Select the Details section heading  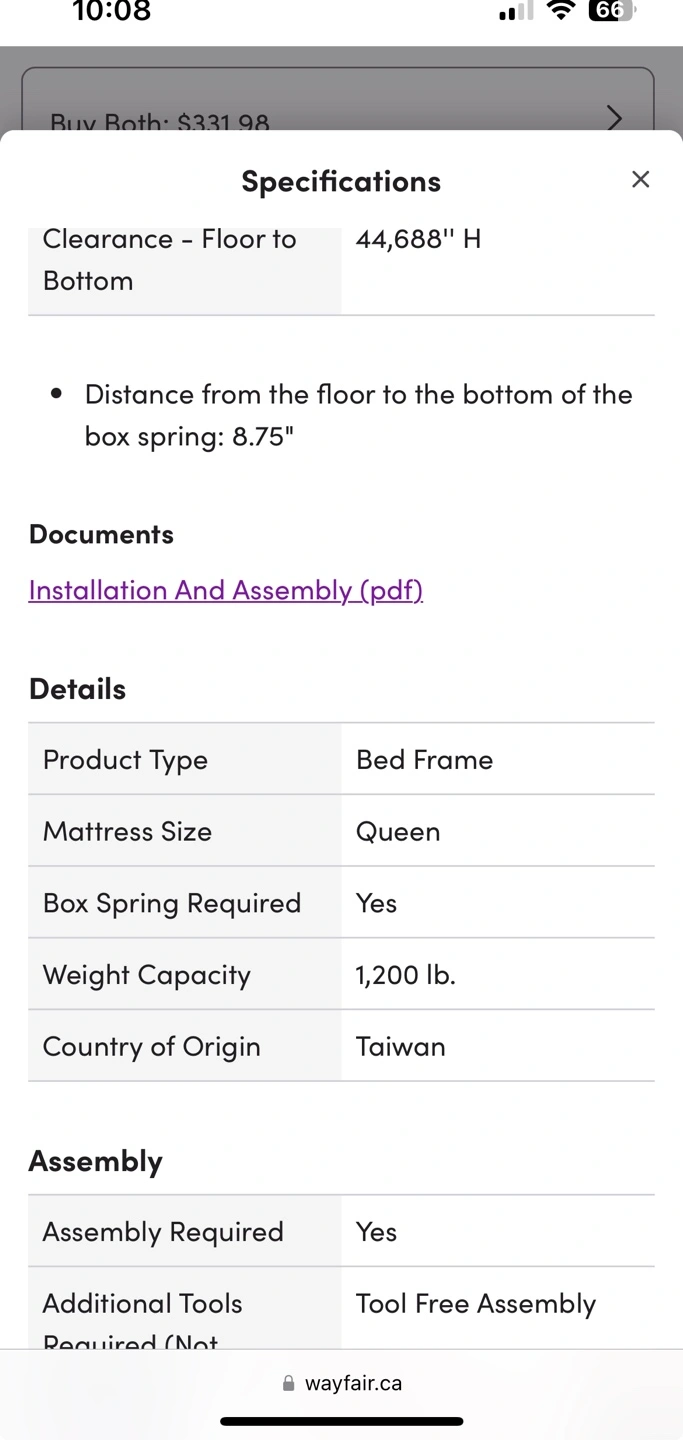[77, 689]
